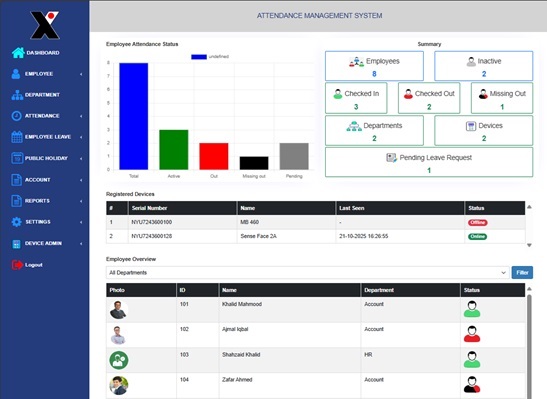Expand the Public Holiday submenu arrow
The height and width of the screenshot is (399, 547).
tap(81, 158)
